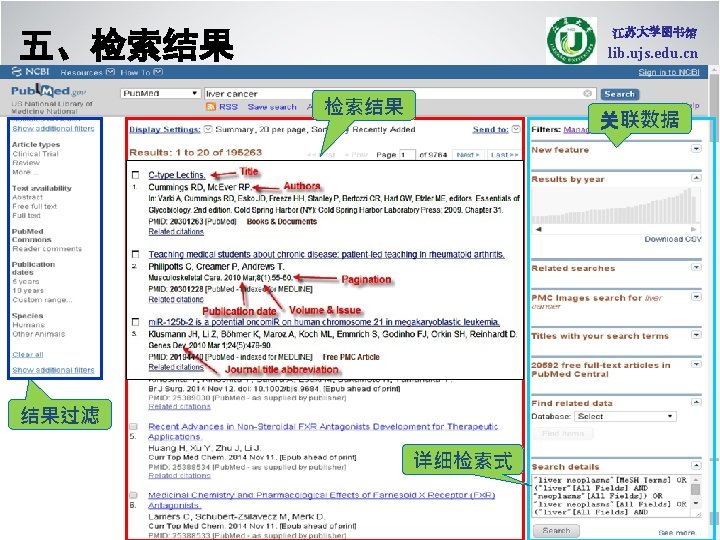Image resolution: width=720 pixels, height=540 pixels.
Task: Click the NCBI logo in header
Action: (x=30, y=72)
